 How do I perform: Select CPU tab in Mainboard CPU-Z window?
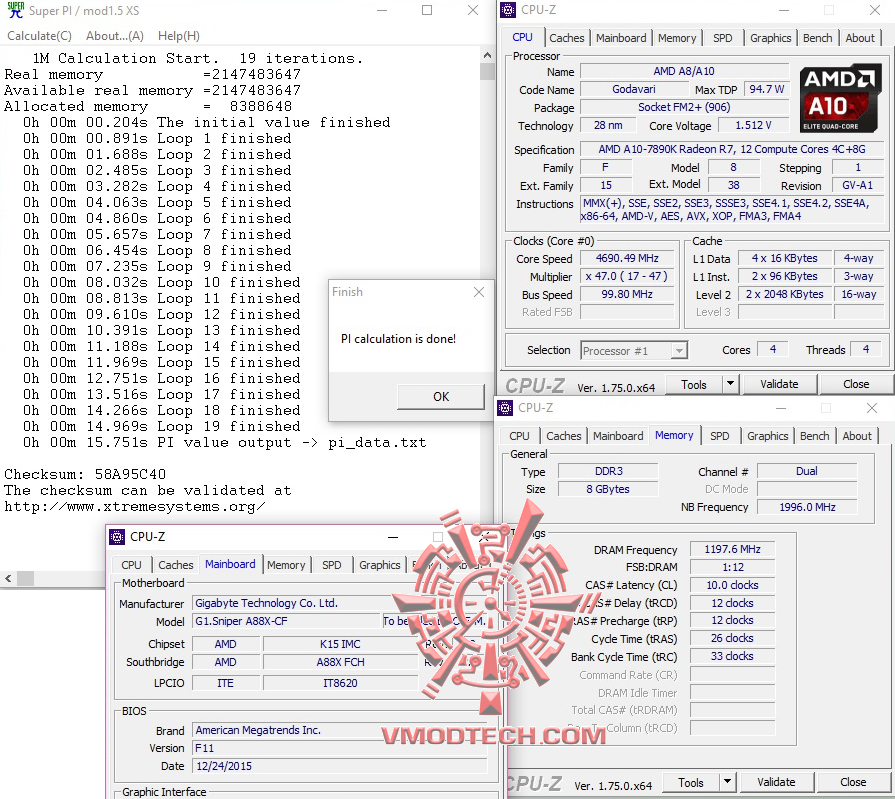tap(131, 565)
